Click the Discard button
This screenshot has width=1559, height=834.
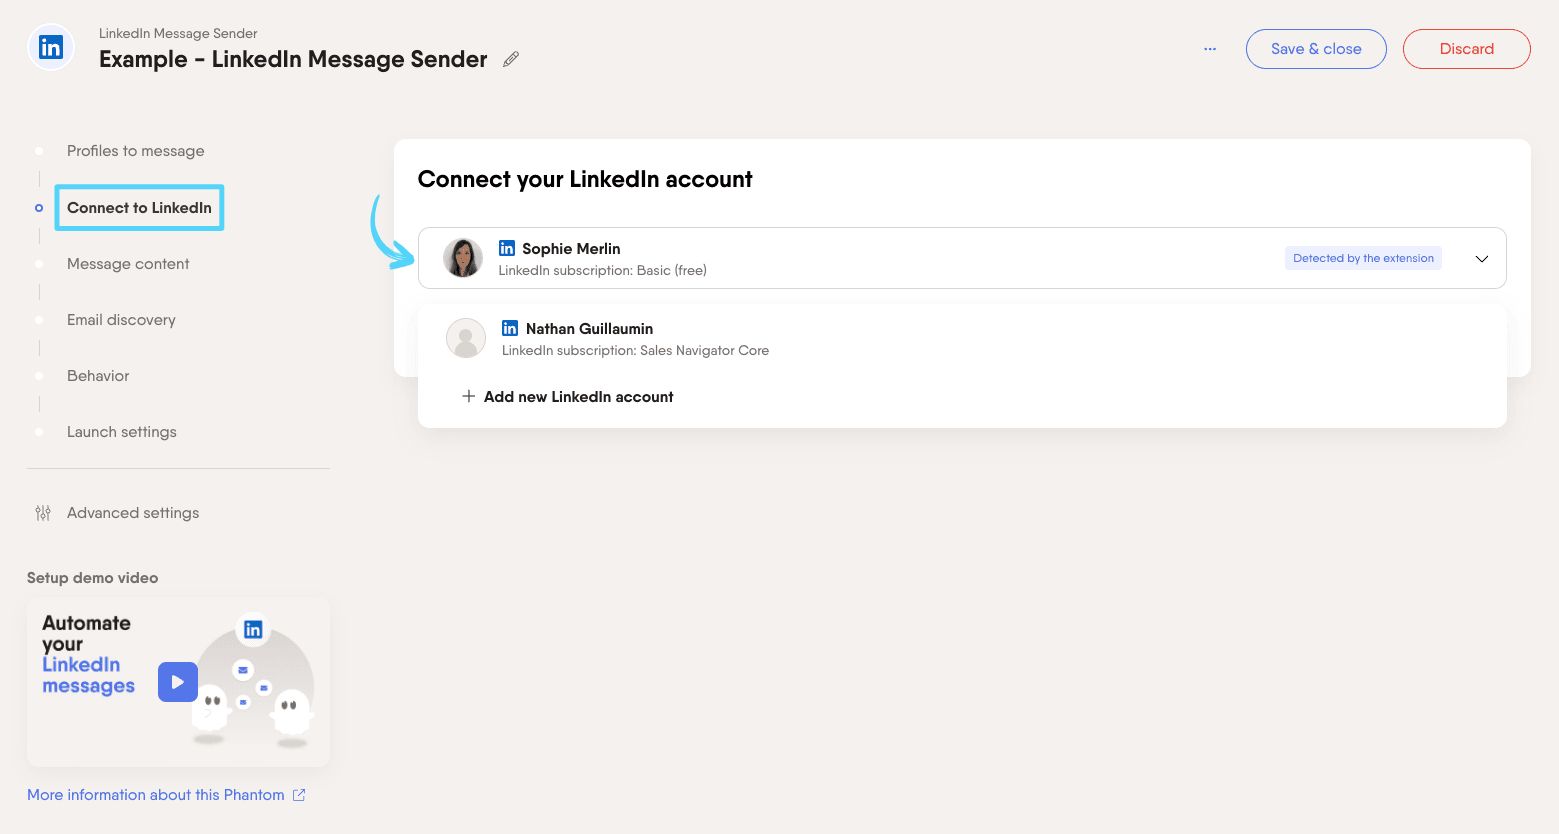[x=1466, y=49]
